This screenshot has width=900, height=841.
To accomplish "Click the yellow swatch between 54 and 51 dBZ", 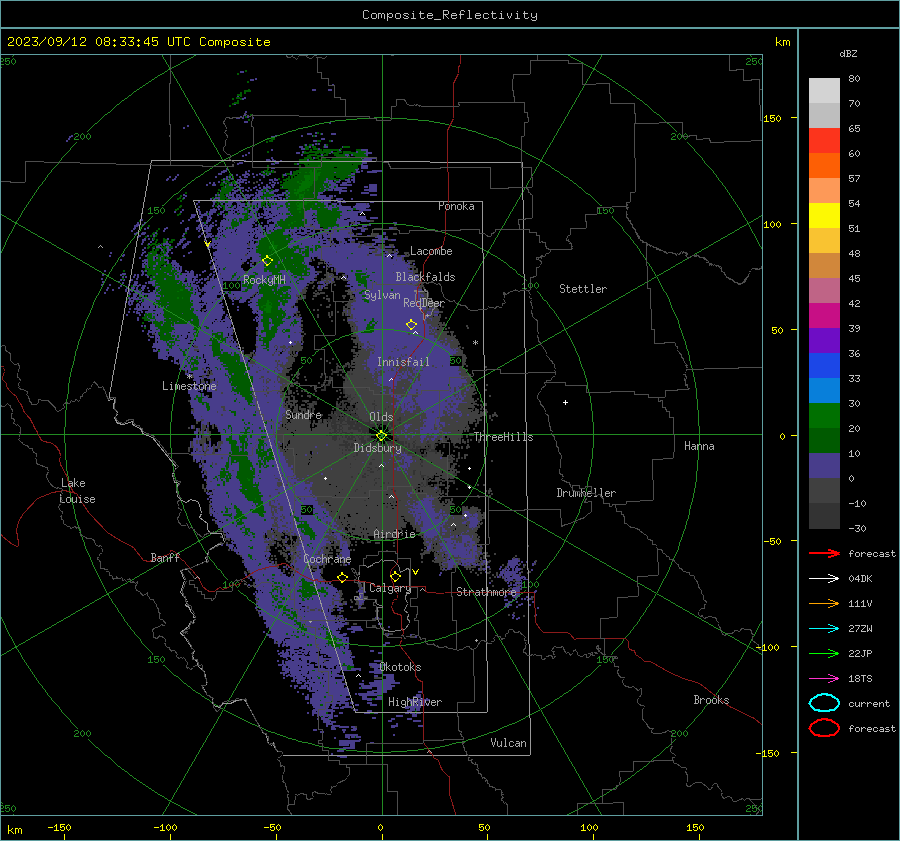I will pyautogui.click(x=824, y=216).
